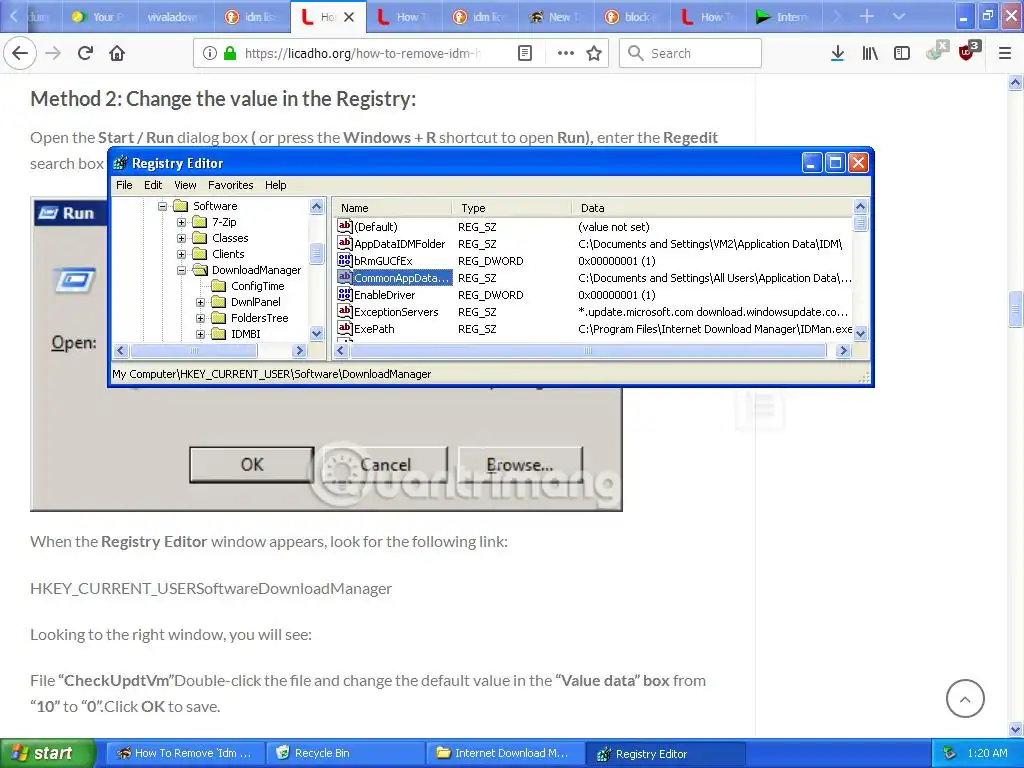
Task: Select the highlighted CommonAppData value
Action: point(401,278)
